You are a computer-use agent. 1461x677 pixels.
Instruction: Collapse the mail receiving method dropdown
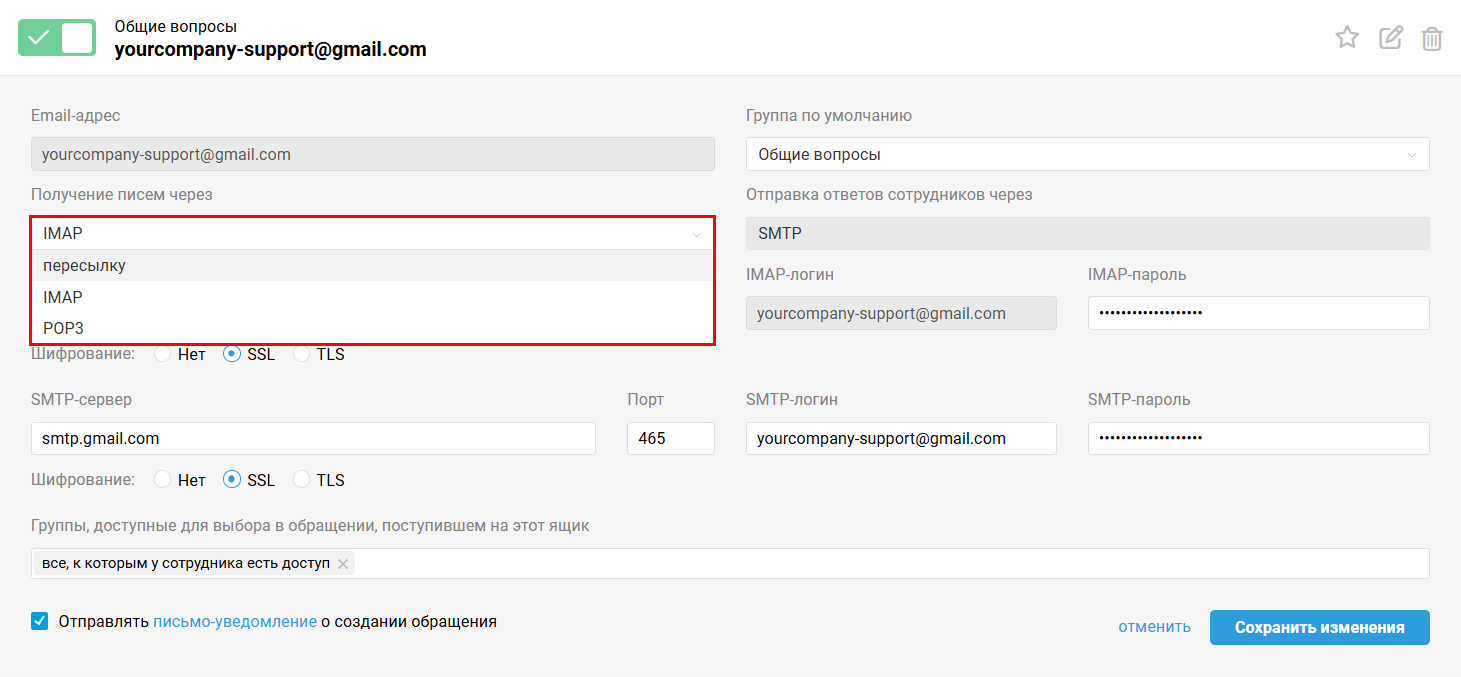pyautogui.click(x=372, y=234)
